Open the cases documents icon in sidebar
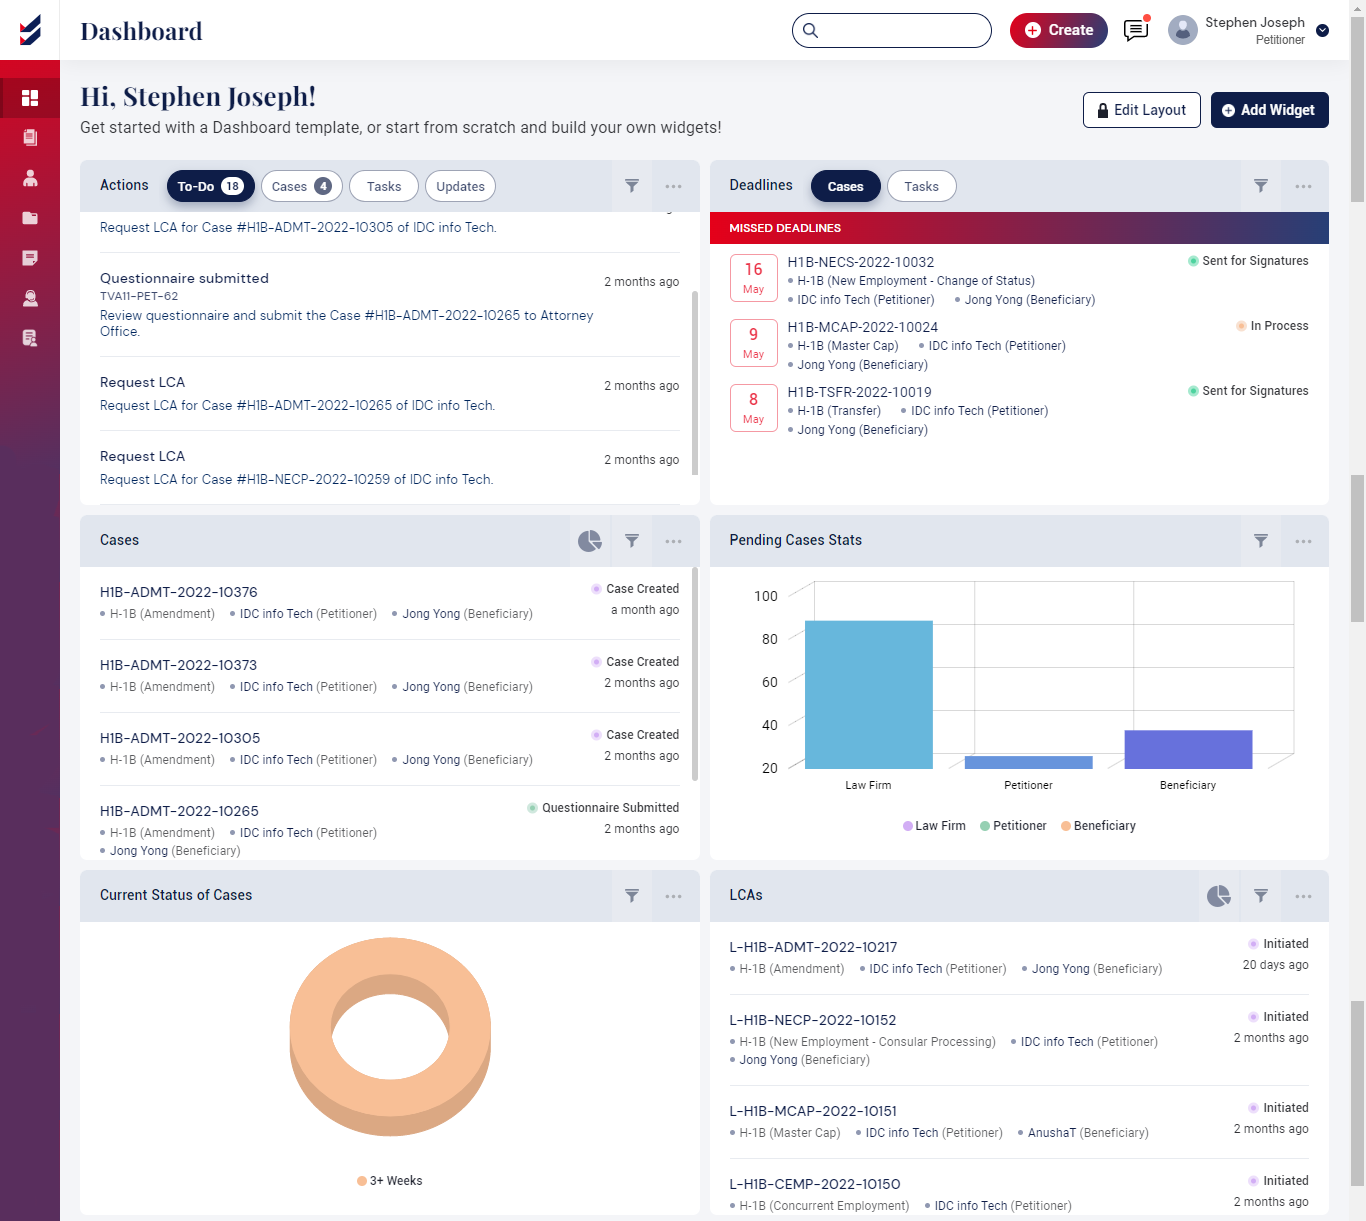The width and height of the screenshot is (1366, 1221). [x=30, y=137]
